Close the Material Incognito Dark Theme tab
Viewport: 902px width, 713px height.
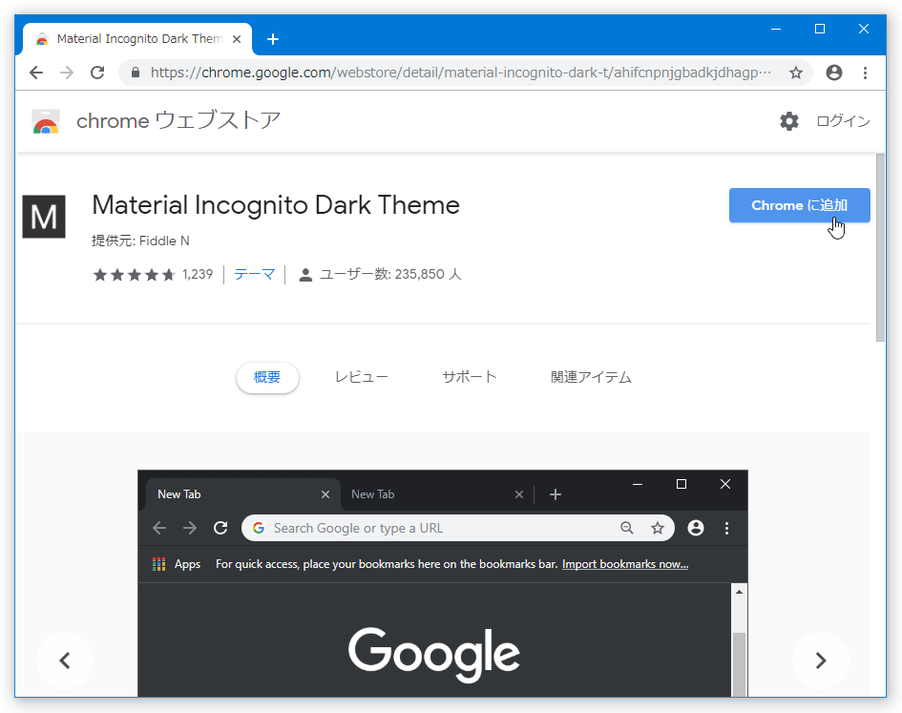click(236, 39)
